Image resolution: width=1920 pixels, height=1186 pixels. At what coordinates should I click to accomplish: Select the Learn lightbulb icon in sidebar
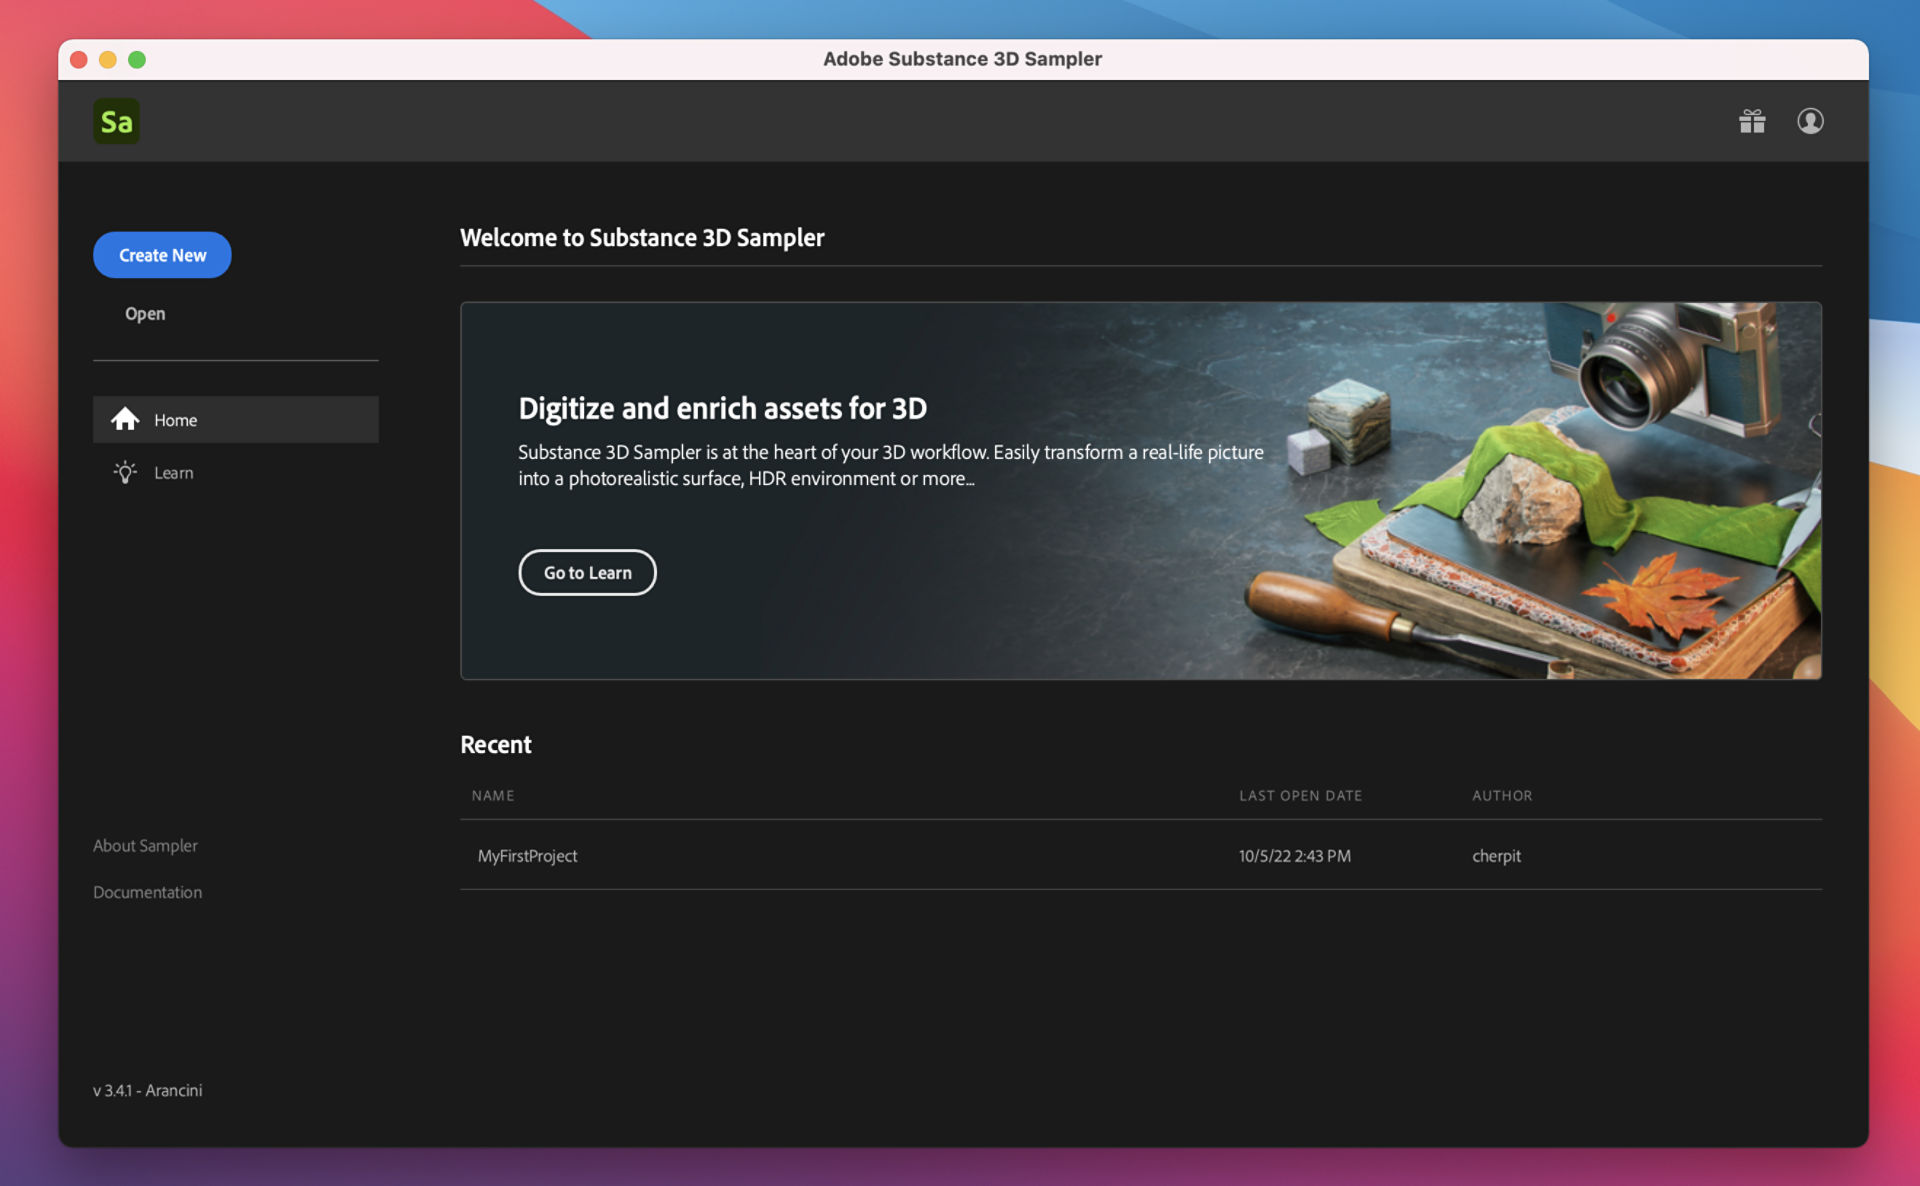point(124,471)
